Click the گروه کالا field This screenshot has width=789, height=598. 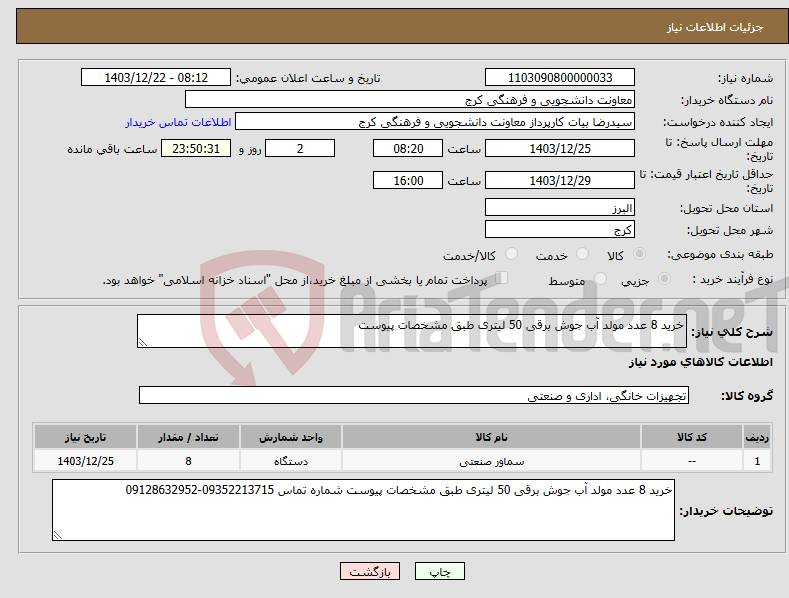414,395
